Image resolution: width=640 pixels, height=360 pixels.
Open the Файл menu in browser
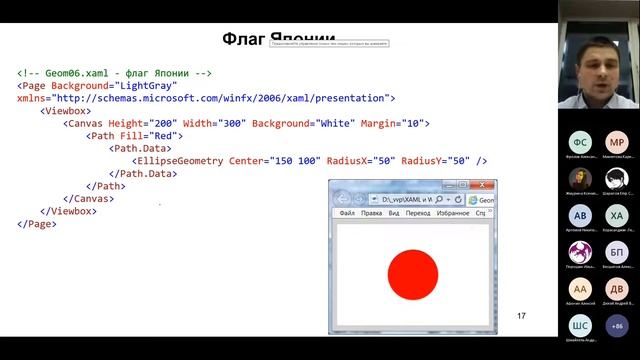[x=347, y=213]
